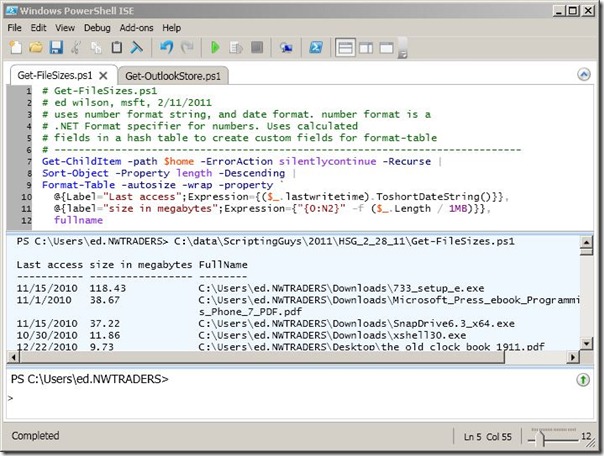Click the zoom value 12 in status bar
This screenshot has width=604, height=456.
pyautogui.click(x=586, y=436)
